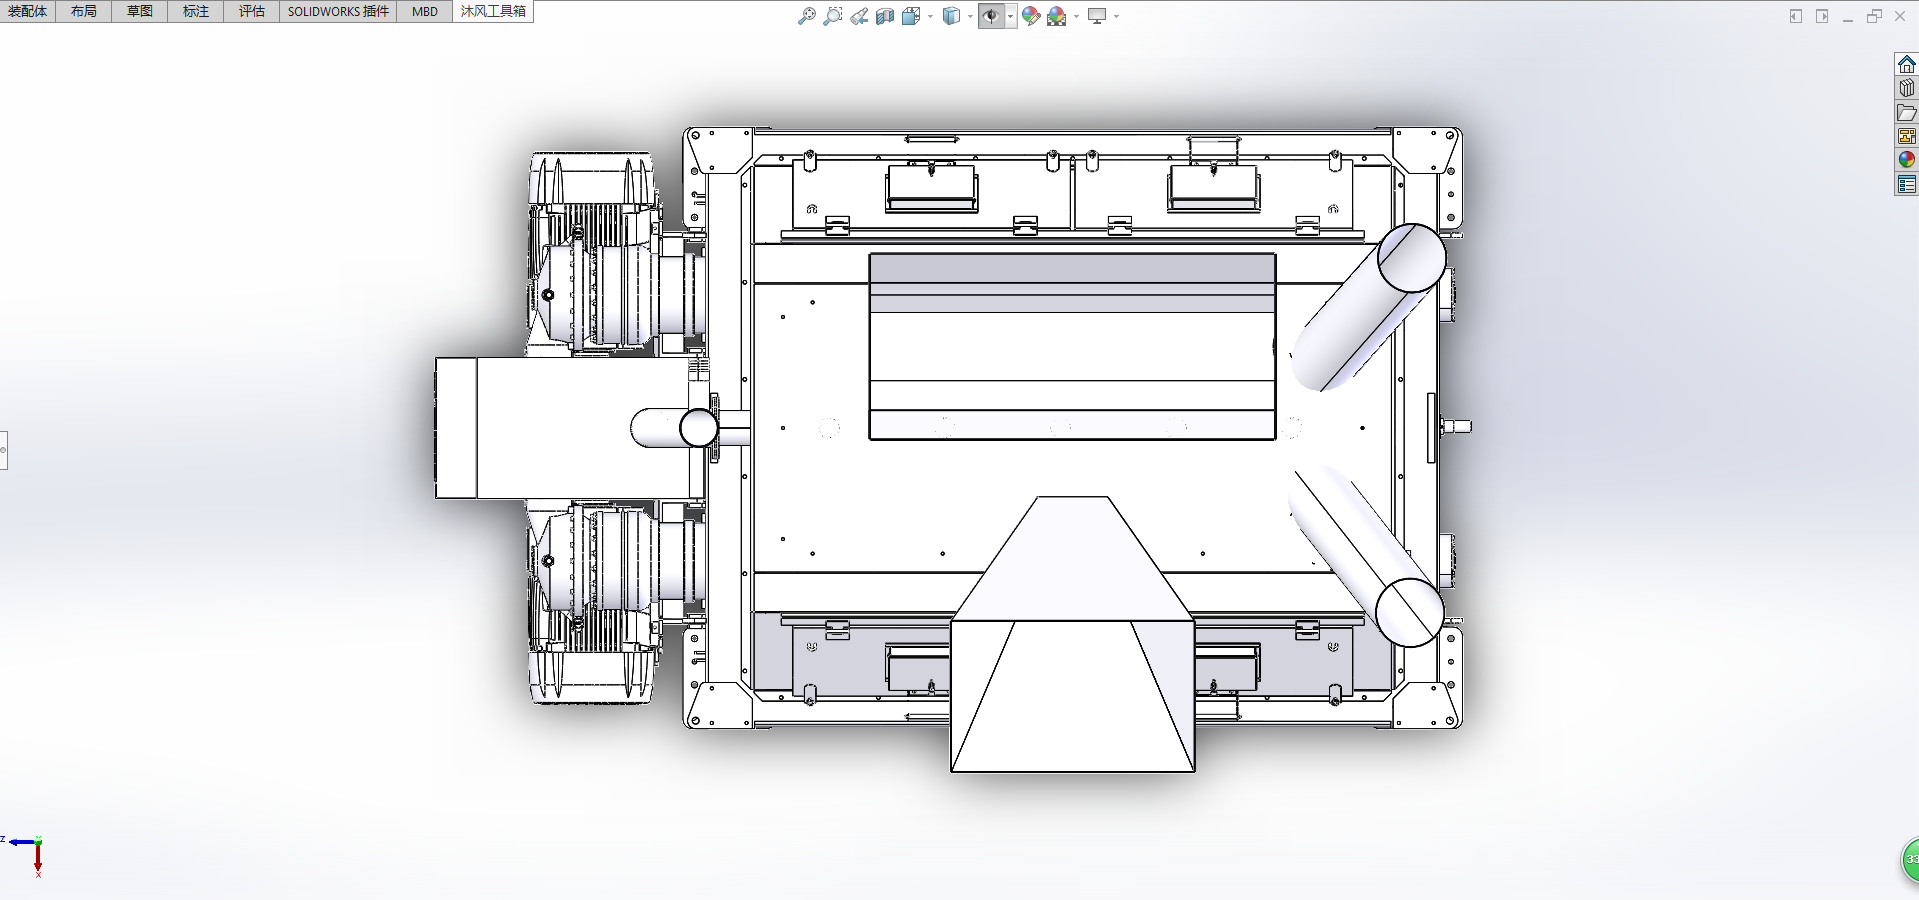Click the Display Style cube icon
Image resolution: width=1919 pixels, height=900 pixels.
(x=951, y=16)
